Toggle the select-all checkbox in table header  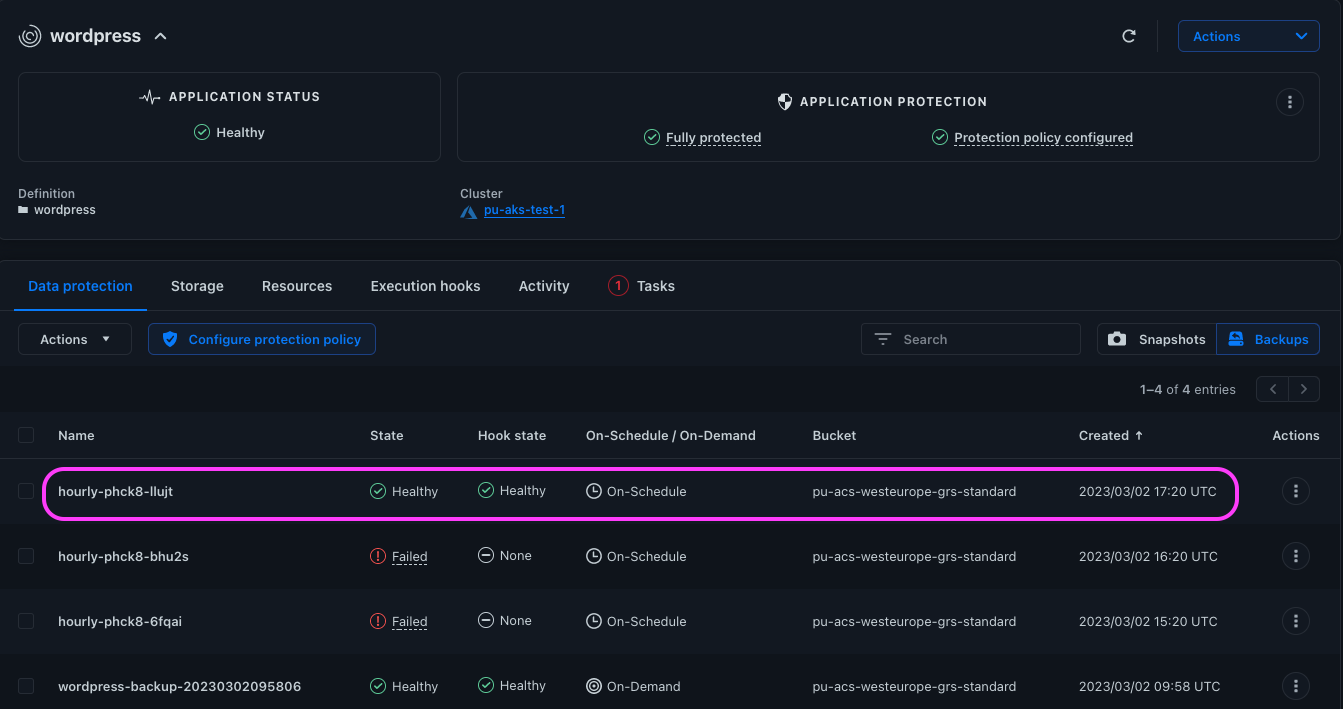click(x=26, y=435)
